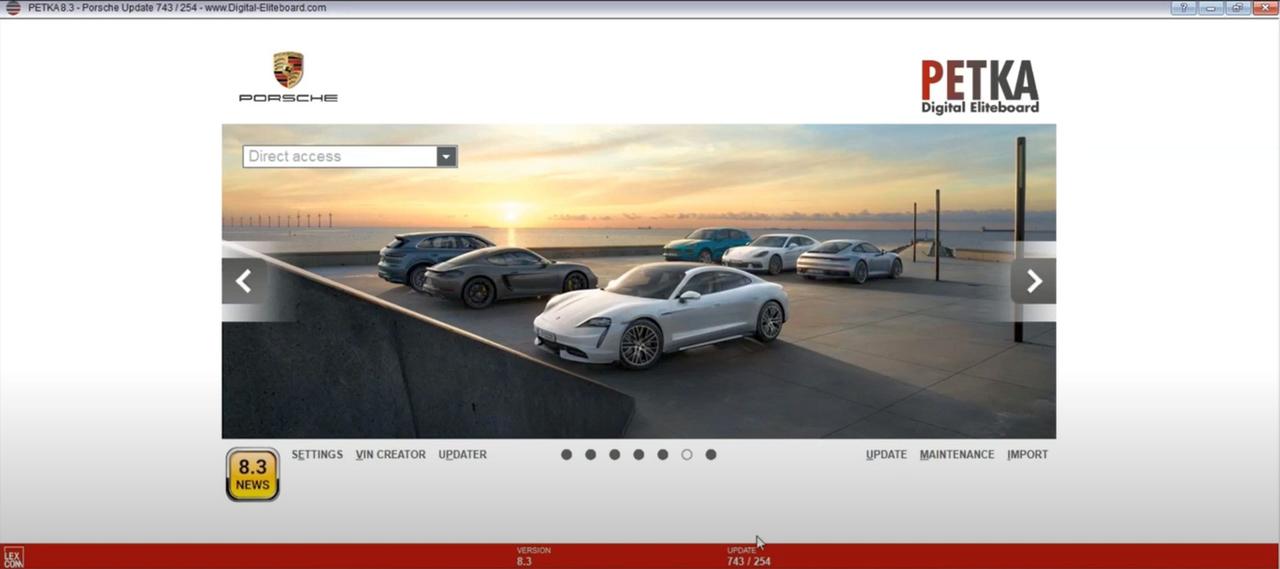1280x569 pixels.
Task: Open the 8.3 News badge
Action: click(x=252, y=474)
